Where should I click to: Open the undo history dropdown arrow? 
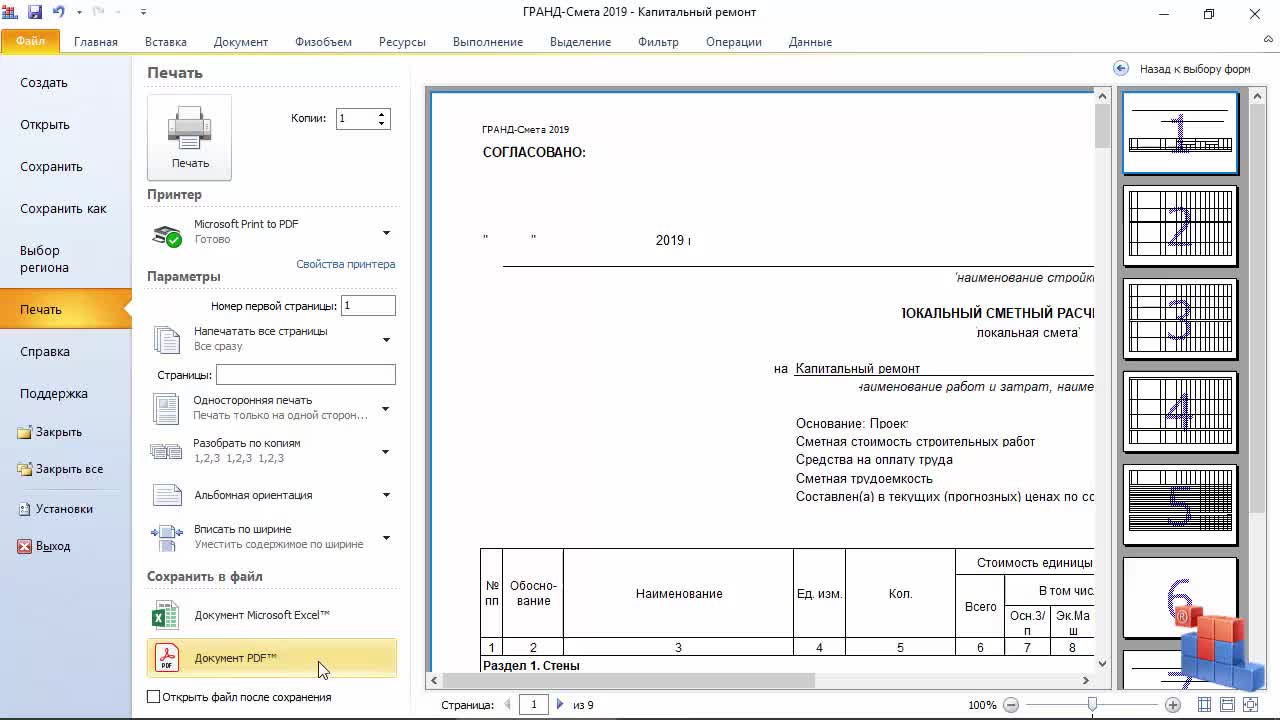pos(79,13)
